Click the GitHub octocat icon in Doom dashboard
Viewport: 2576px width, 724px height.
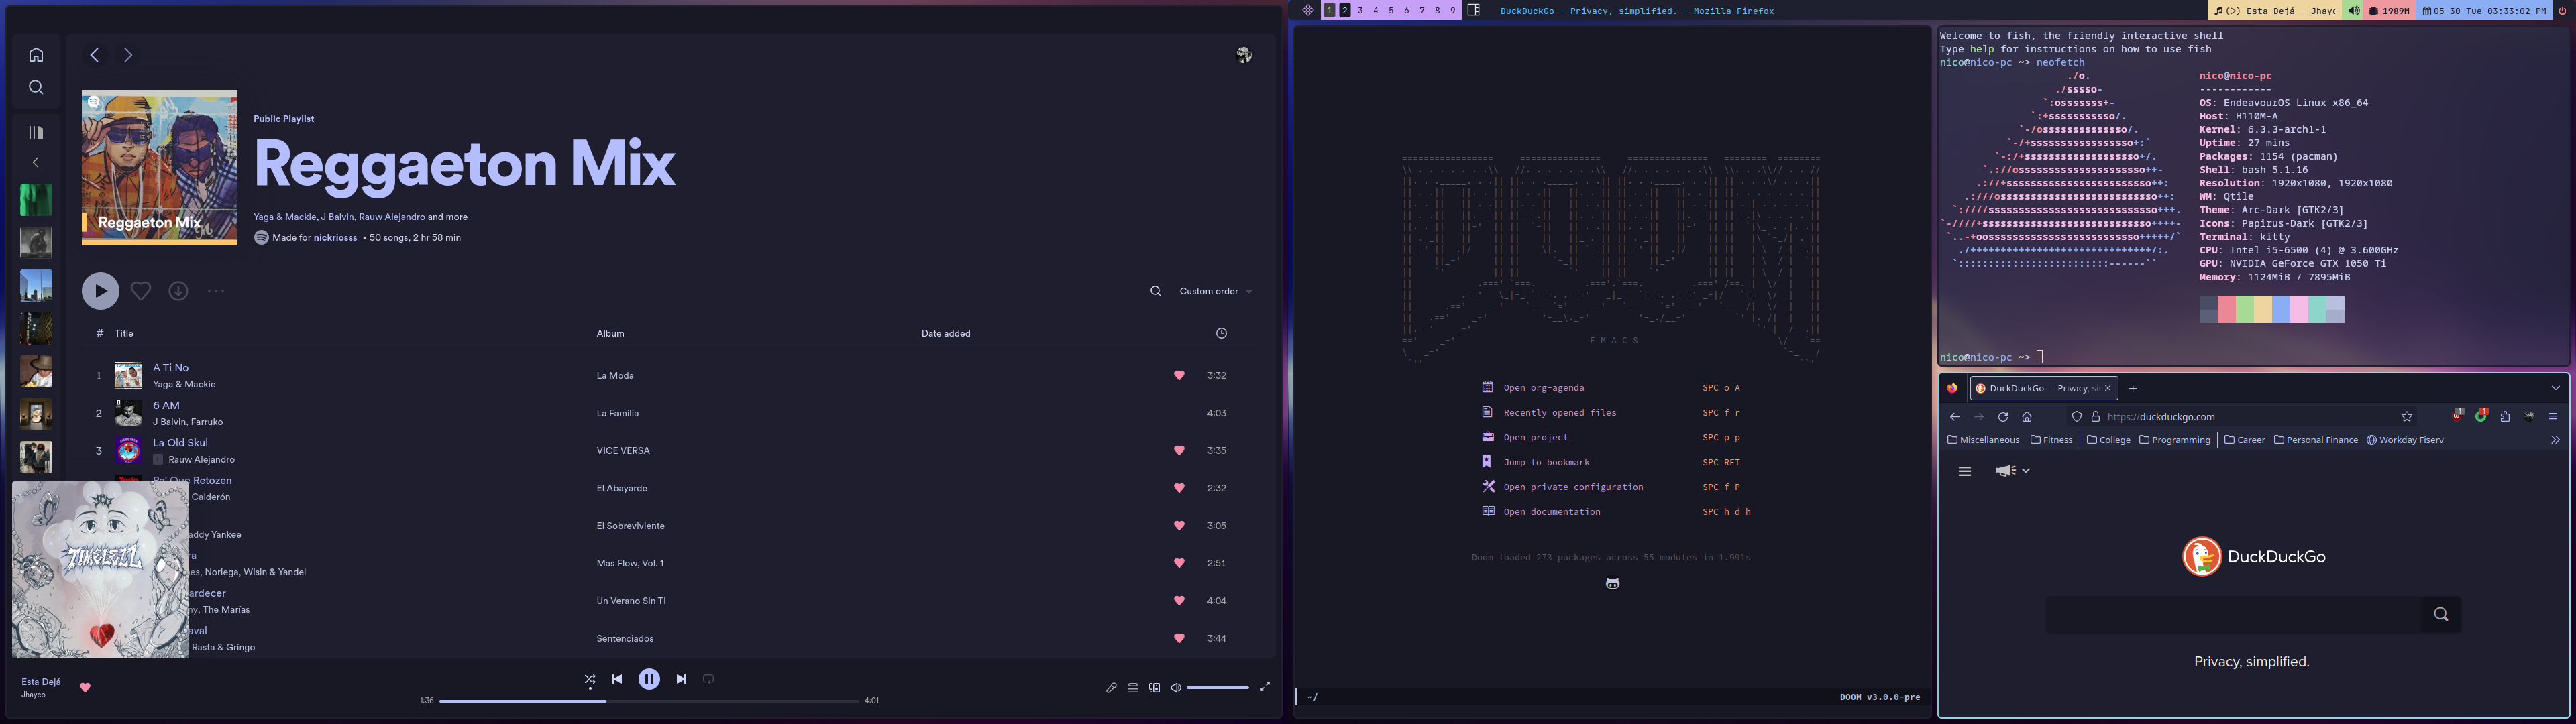[1613, 584]
